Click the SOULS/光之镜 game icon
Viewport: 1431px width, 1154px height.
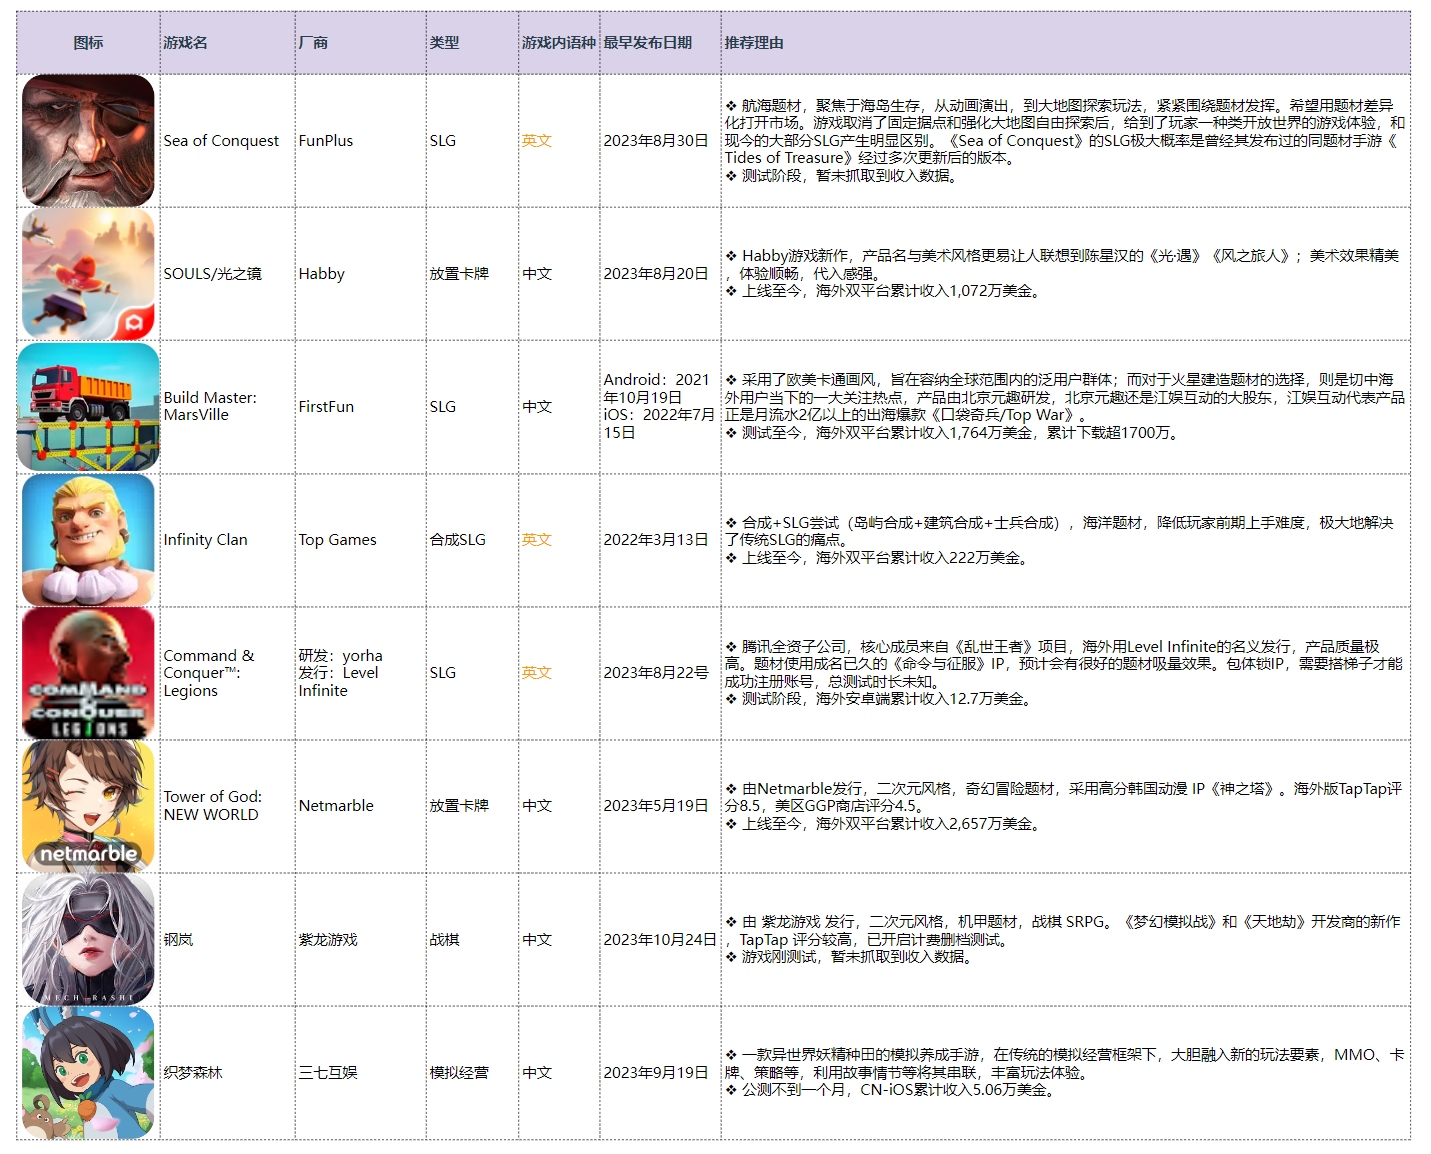tap(88, 274)
